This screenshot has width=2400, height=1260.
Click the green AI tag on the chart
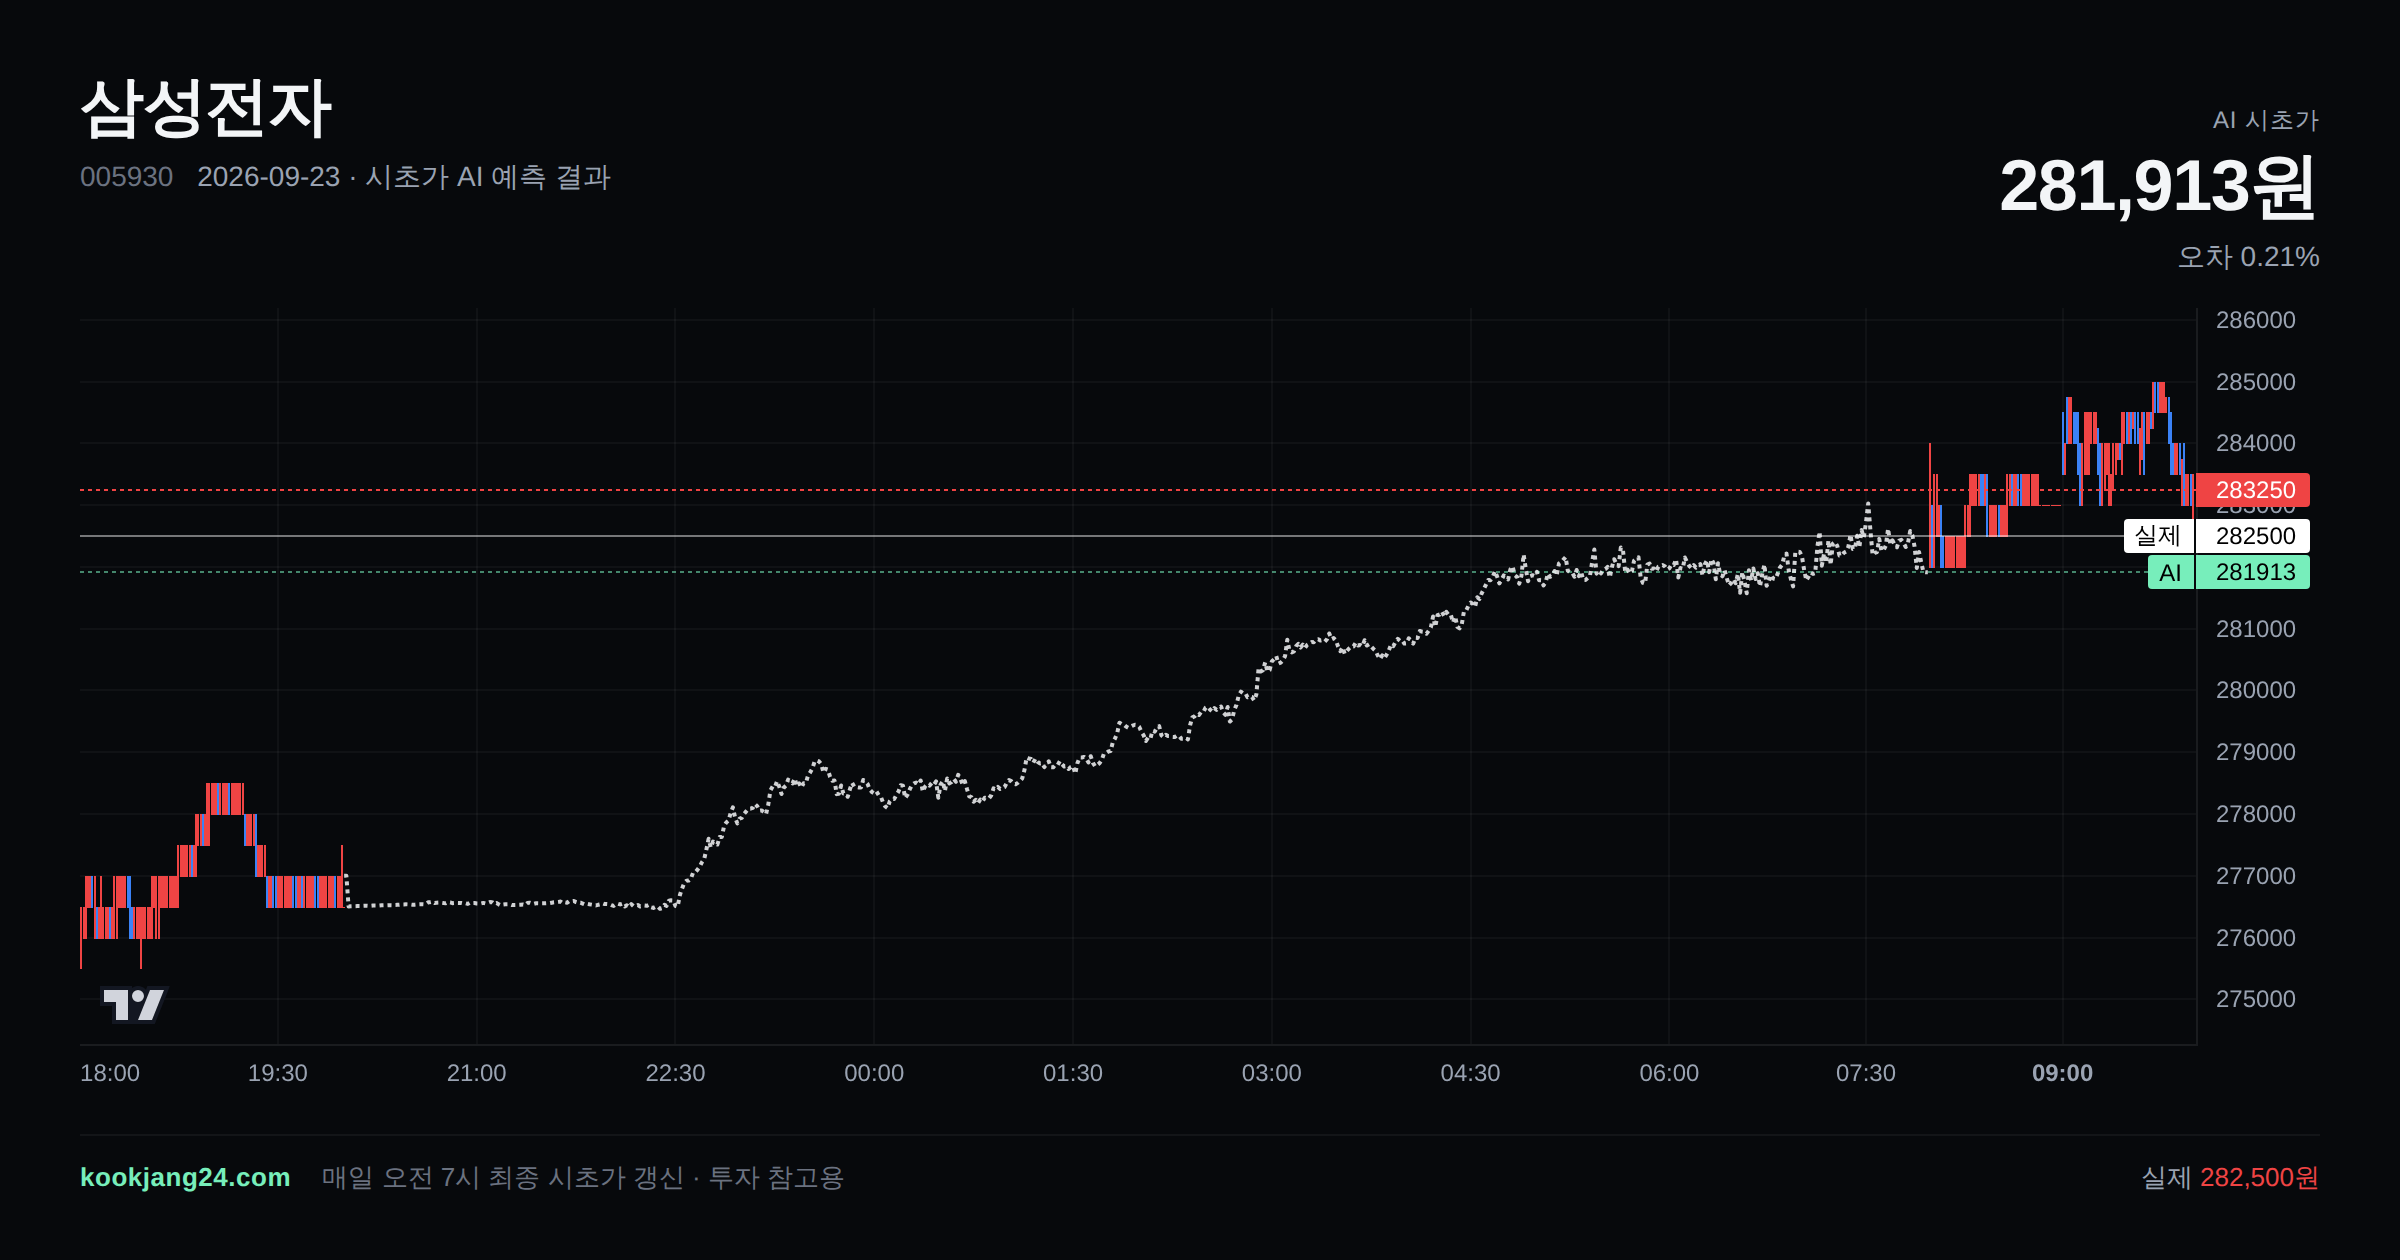(2170, 572)
